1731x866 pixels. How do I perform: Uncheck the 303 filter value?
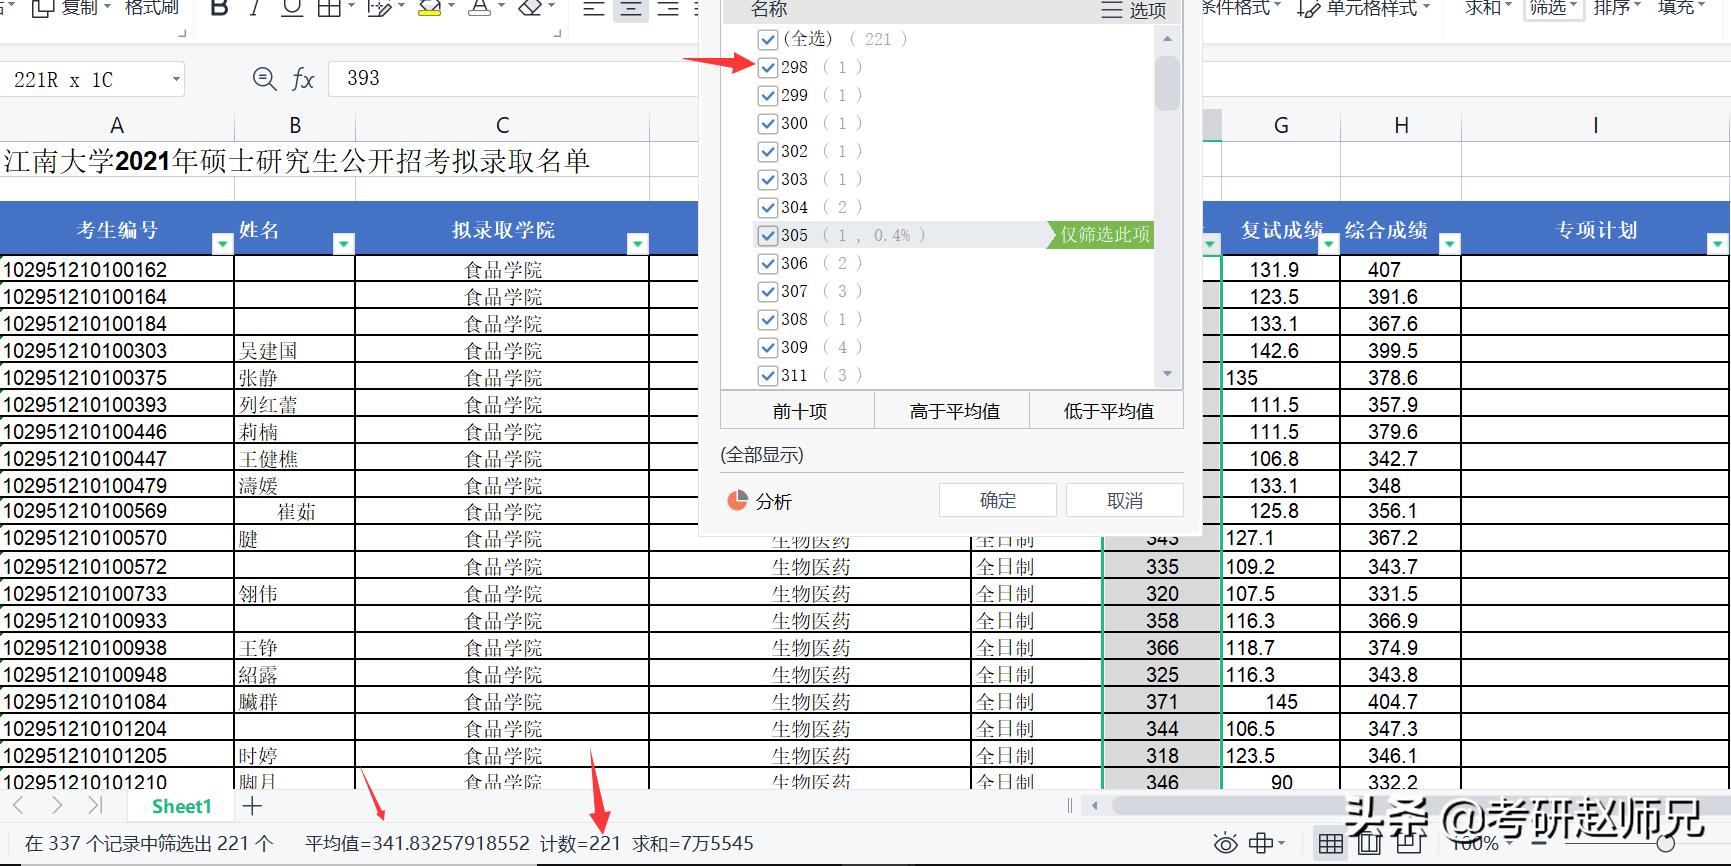click(x=768, y=179)
